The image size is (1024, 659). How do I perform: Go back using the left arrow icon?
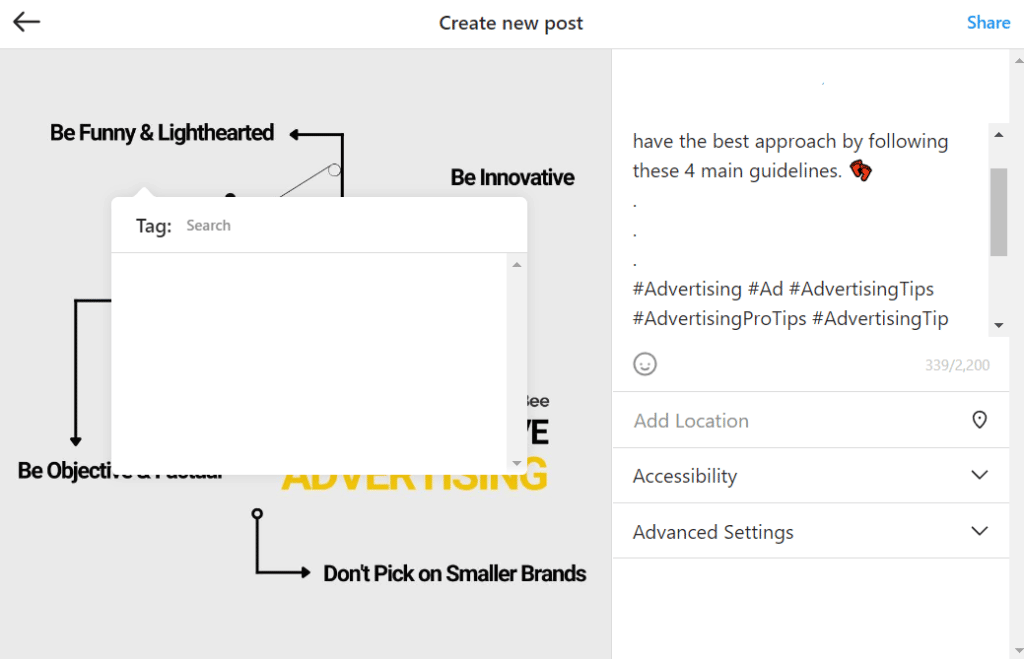pyautogui.click(x=27, y=22)
